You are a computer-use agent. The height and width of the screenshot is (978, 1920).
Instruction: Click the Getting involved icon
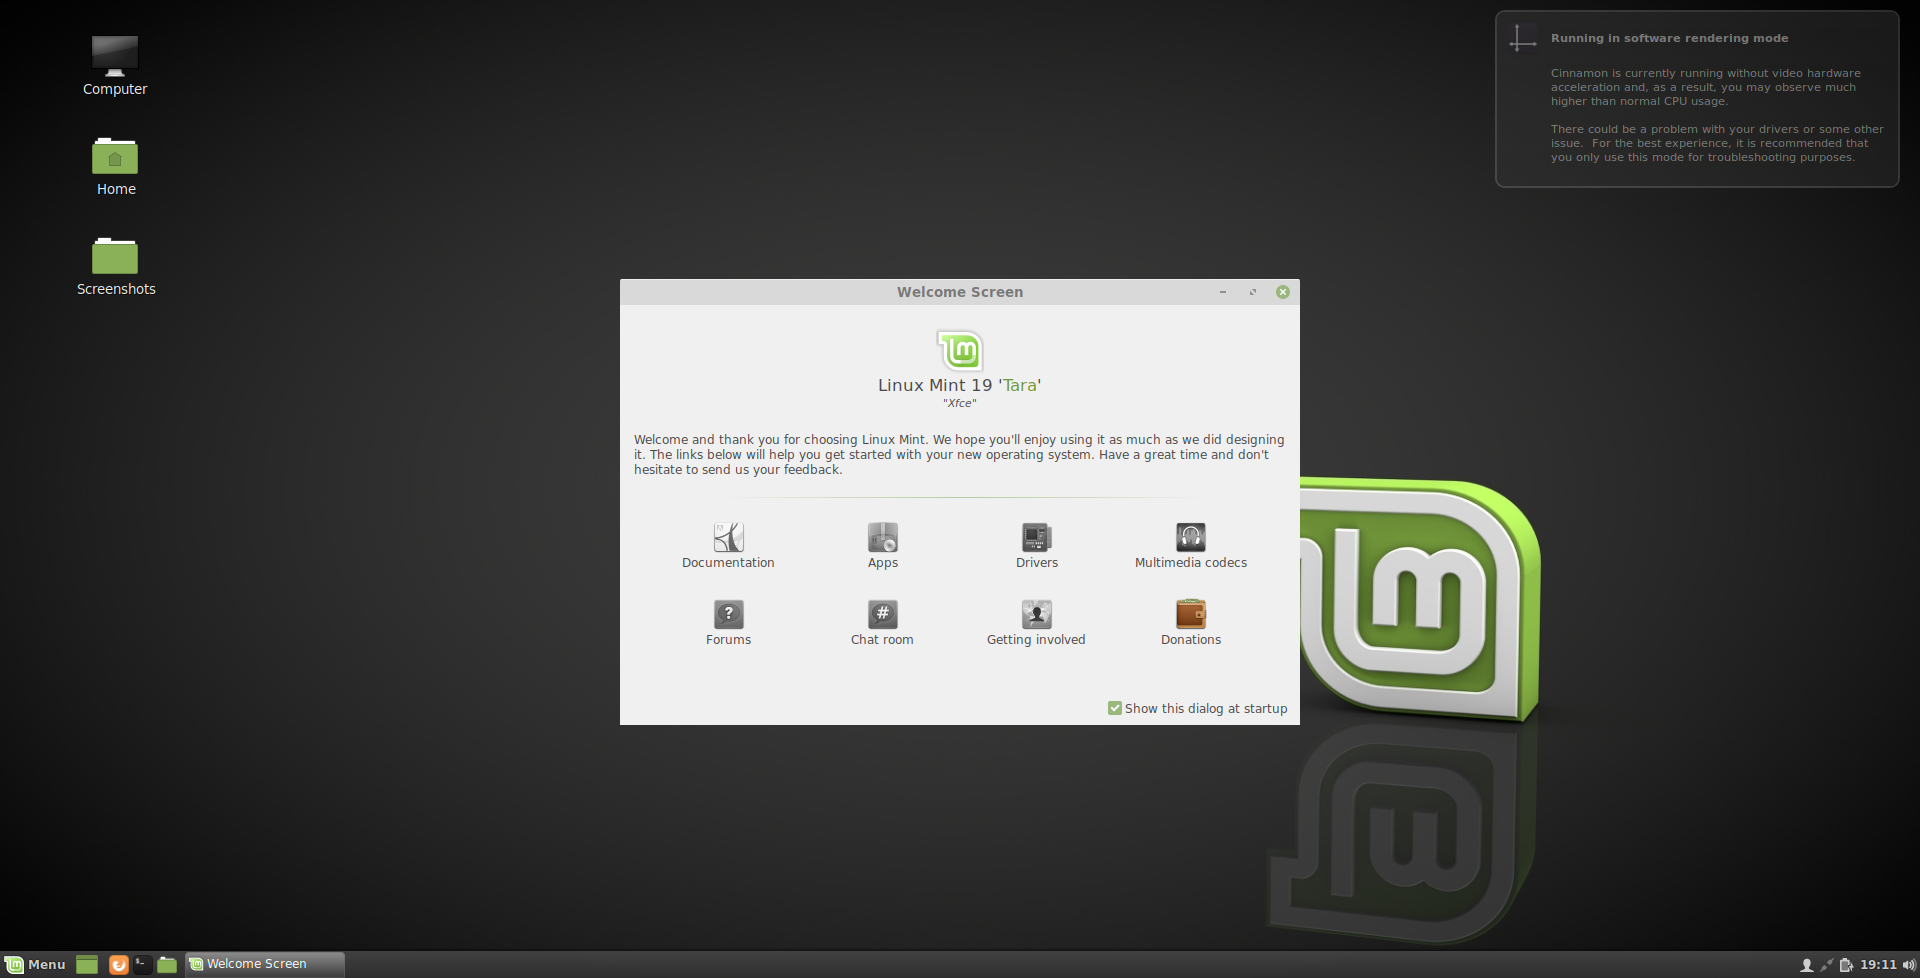[1036, 614]
